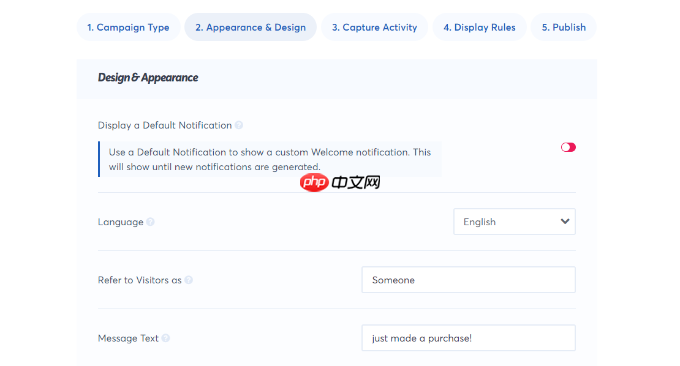This screenshot has width=680, height=366.
Task: Click help icon beside Refer to Visitors as
Action: click(189, 280)
